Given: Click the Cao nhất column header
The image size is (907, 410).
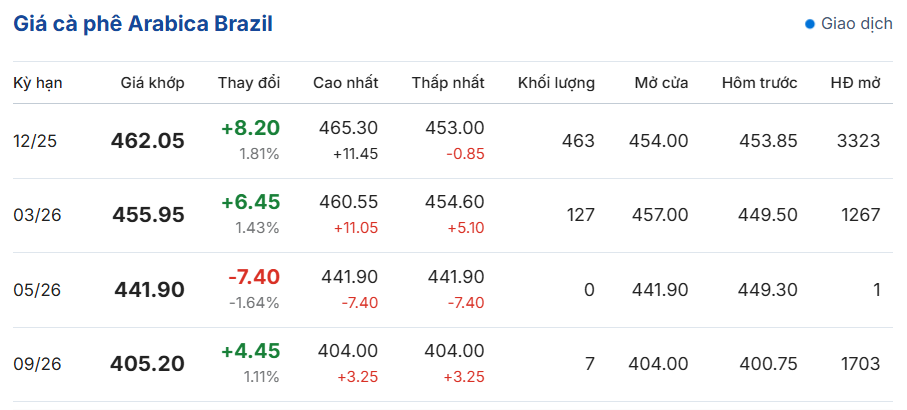Looking at the screenshot, I should (345, 83).
